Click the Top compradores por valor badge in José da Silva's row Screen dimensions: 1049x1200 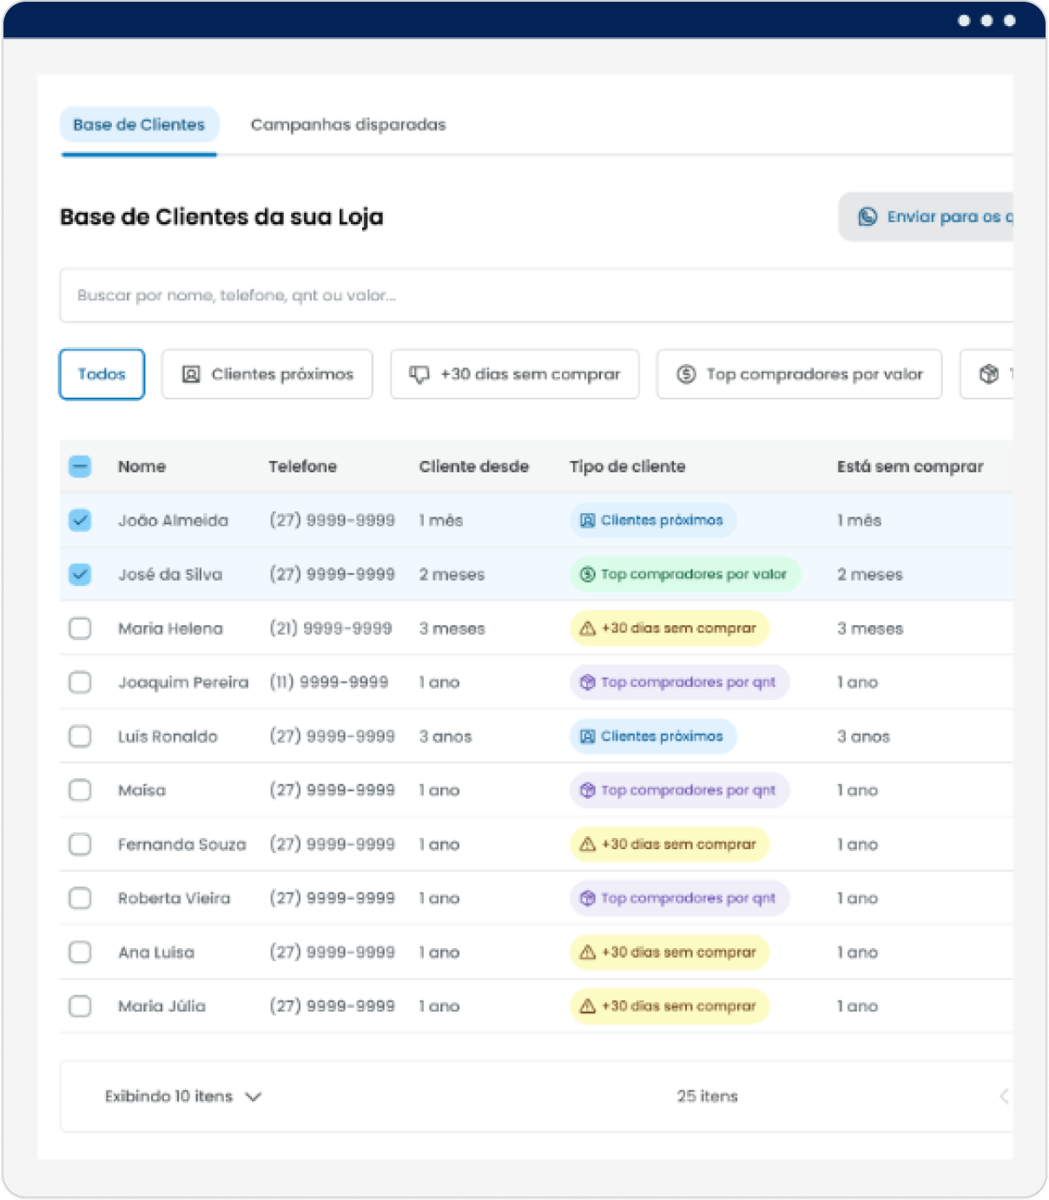(x=685, y=574)
